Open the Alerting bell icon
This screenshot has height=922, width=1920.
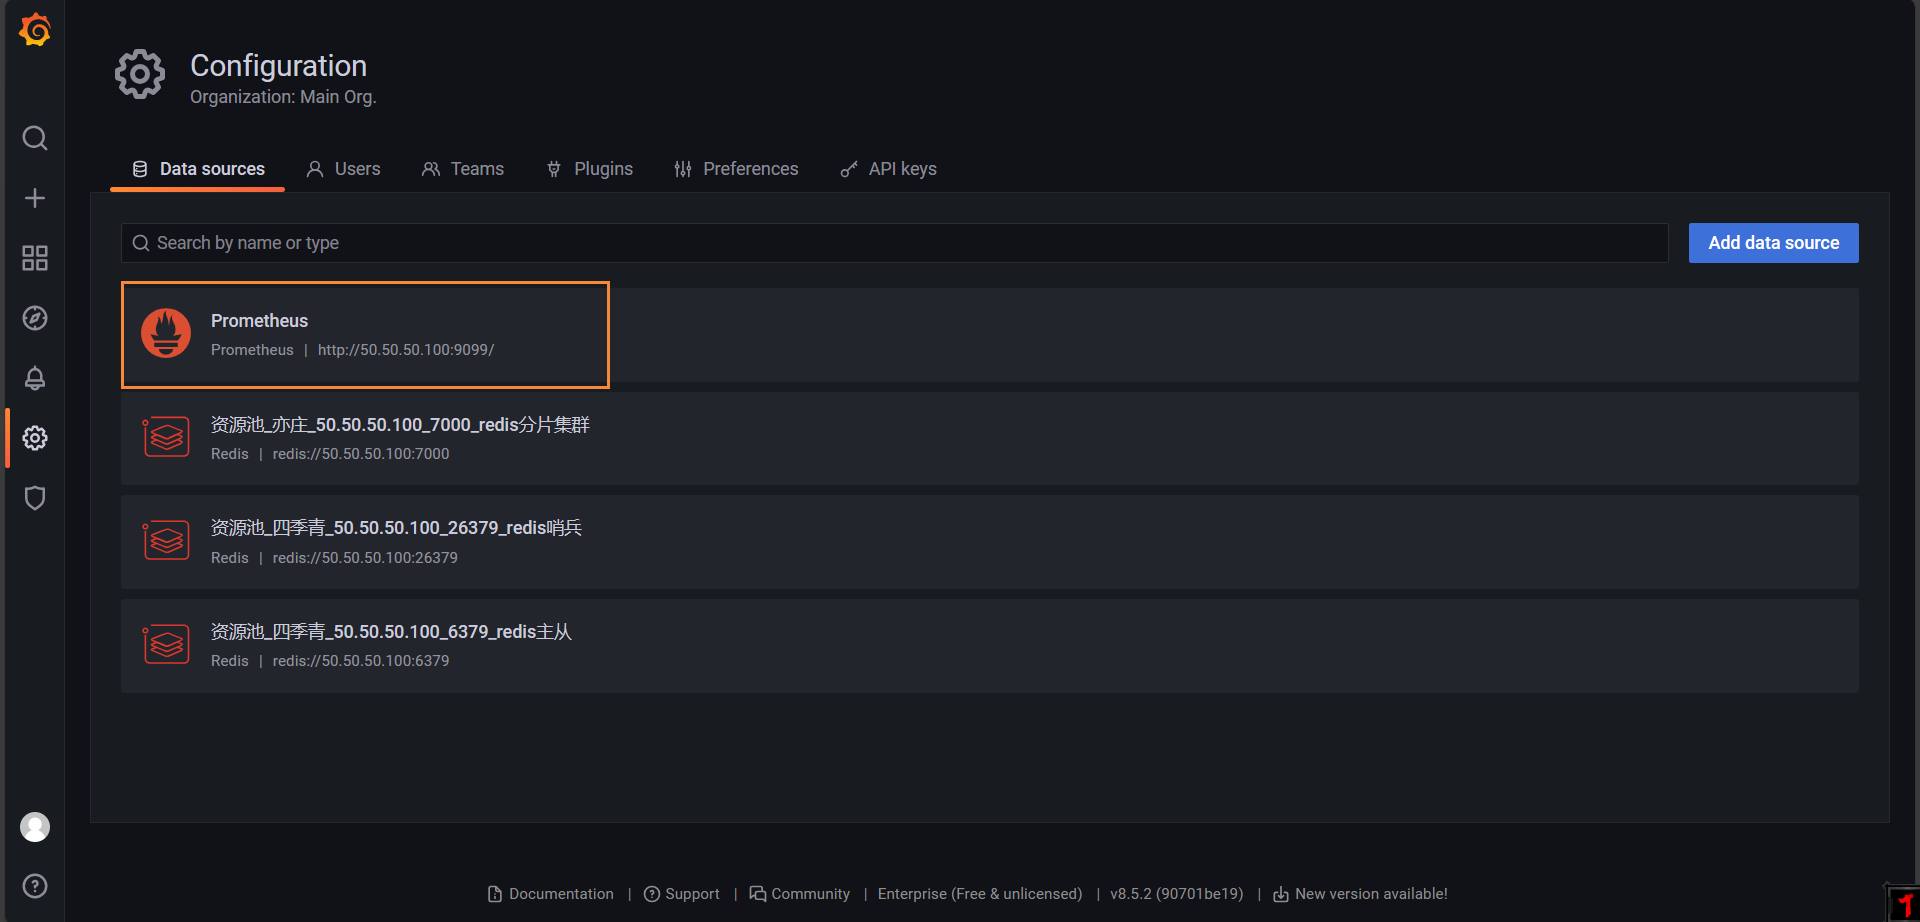[35, 378]
